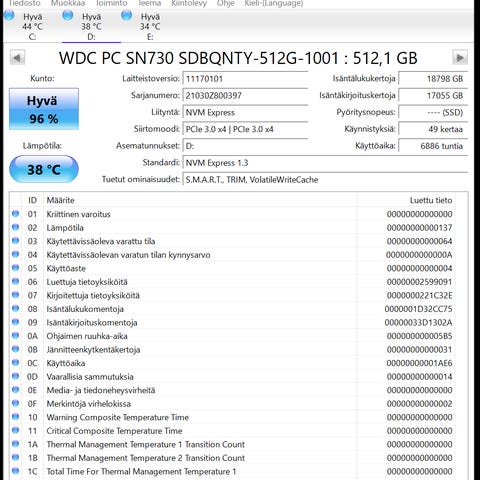Click status dot for Critical Composite Temperature Time
The image size is (480, 480).
click(x=15, y=430)
